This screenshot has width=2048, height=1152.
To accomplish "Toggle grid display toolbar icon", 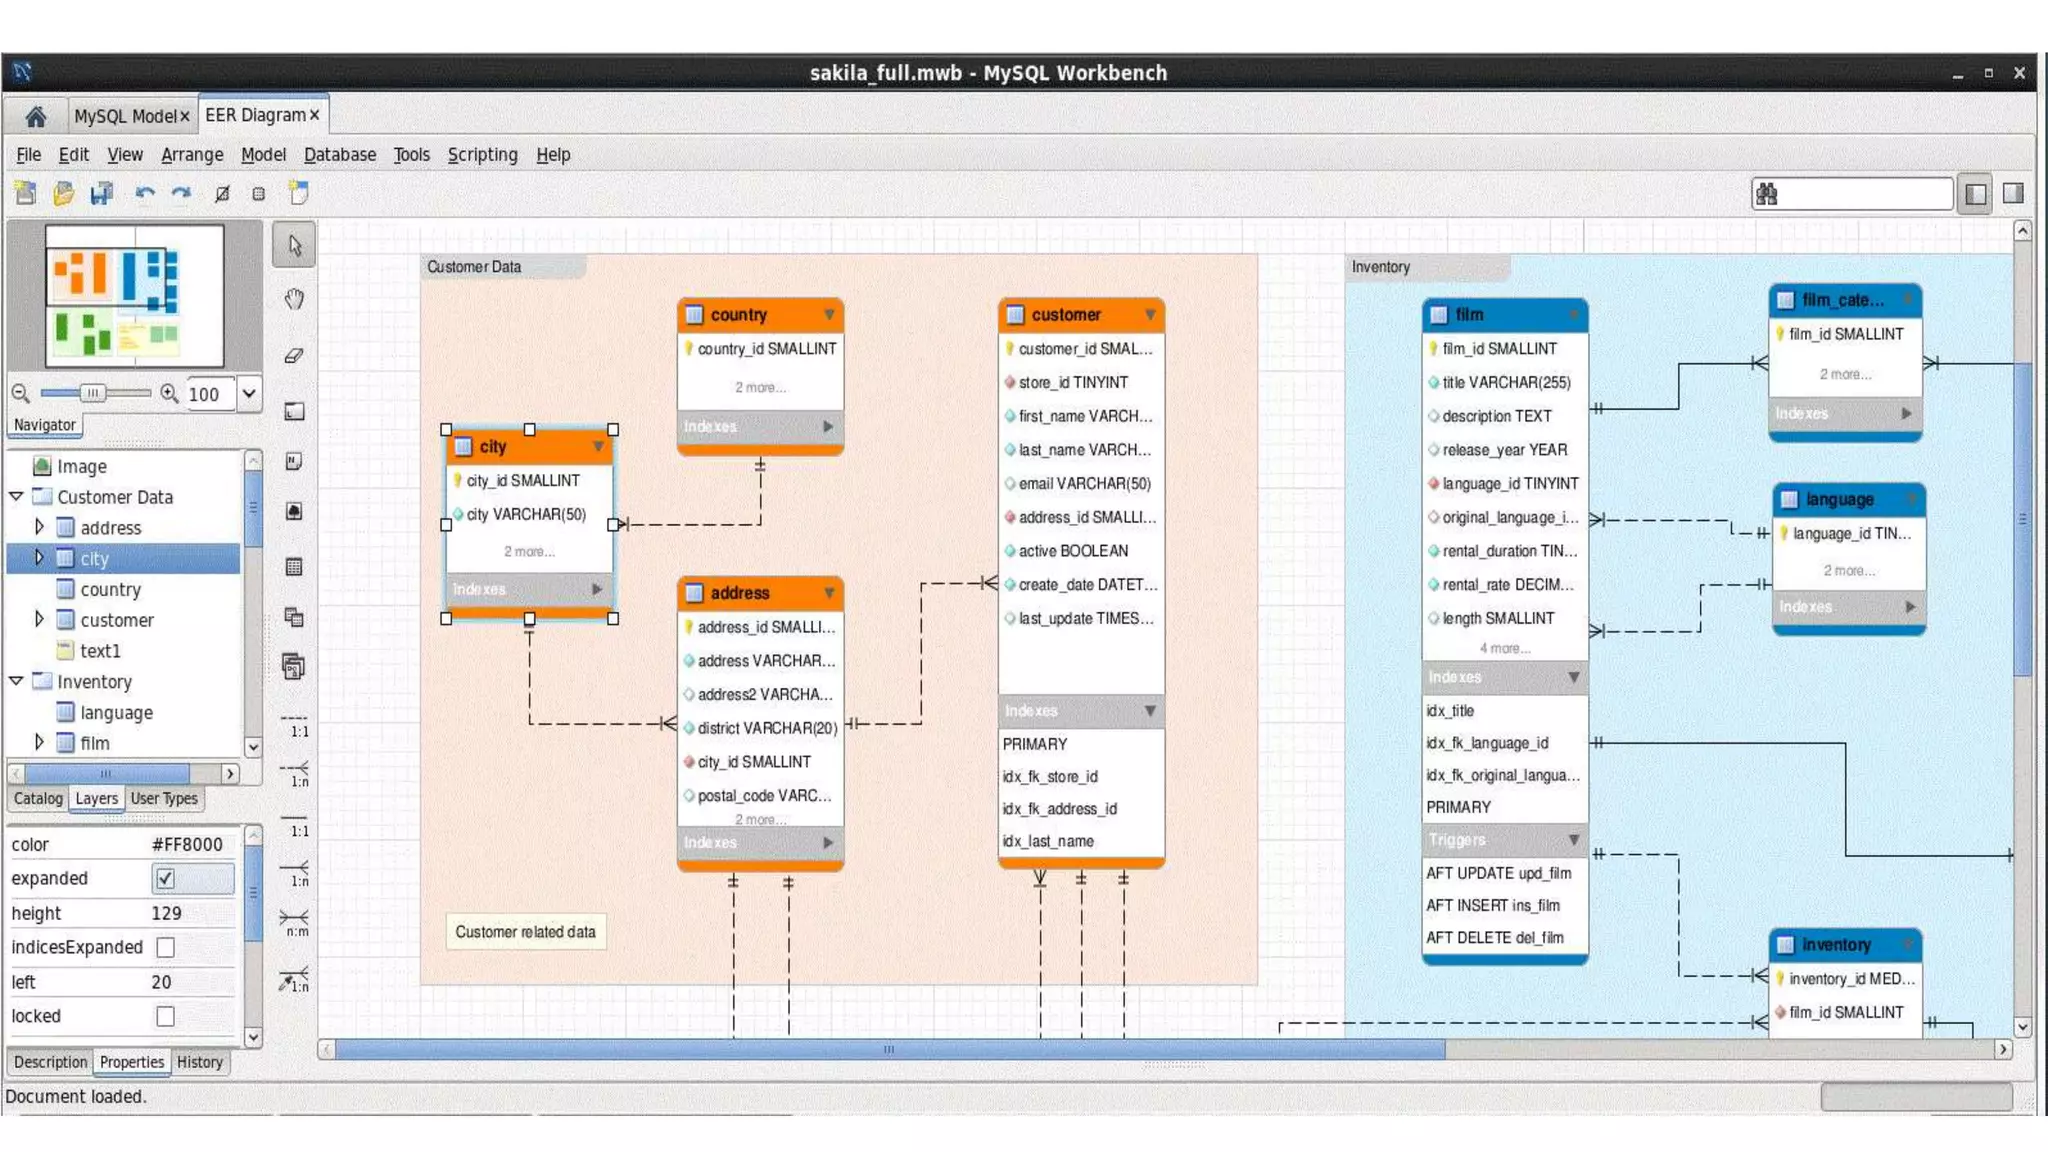I will pyautogui.click(x=222, y=194).
